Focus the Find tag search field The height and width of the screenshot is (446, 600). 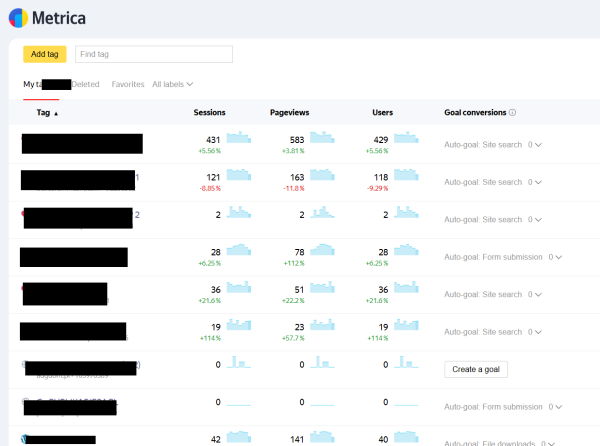pyautogui.click(x=154, y=54)
